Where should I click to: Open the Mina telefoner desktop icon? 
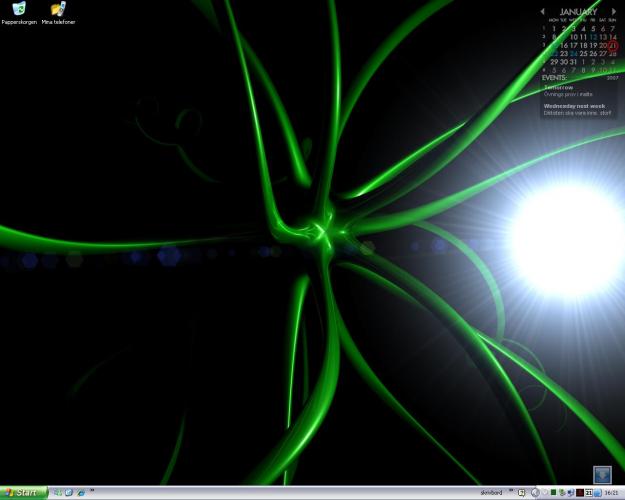coord(58,11)
